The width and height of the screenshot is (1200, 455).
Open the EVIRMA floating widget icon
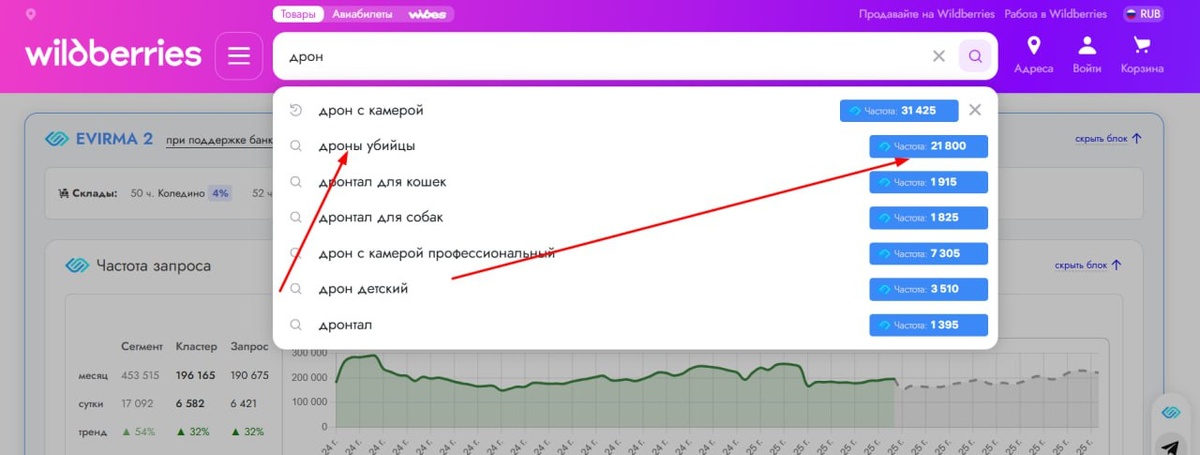(1169, 412)
